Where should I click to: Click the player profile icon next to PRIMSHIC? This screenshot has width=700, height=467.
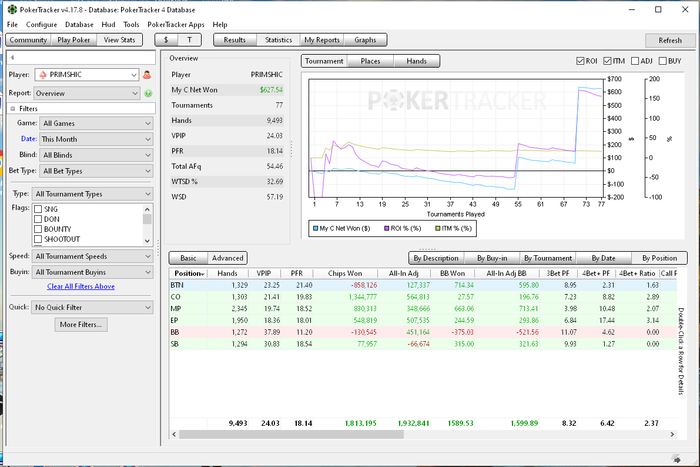click(147, 75)
